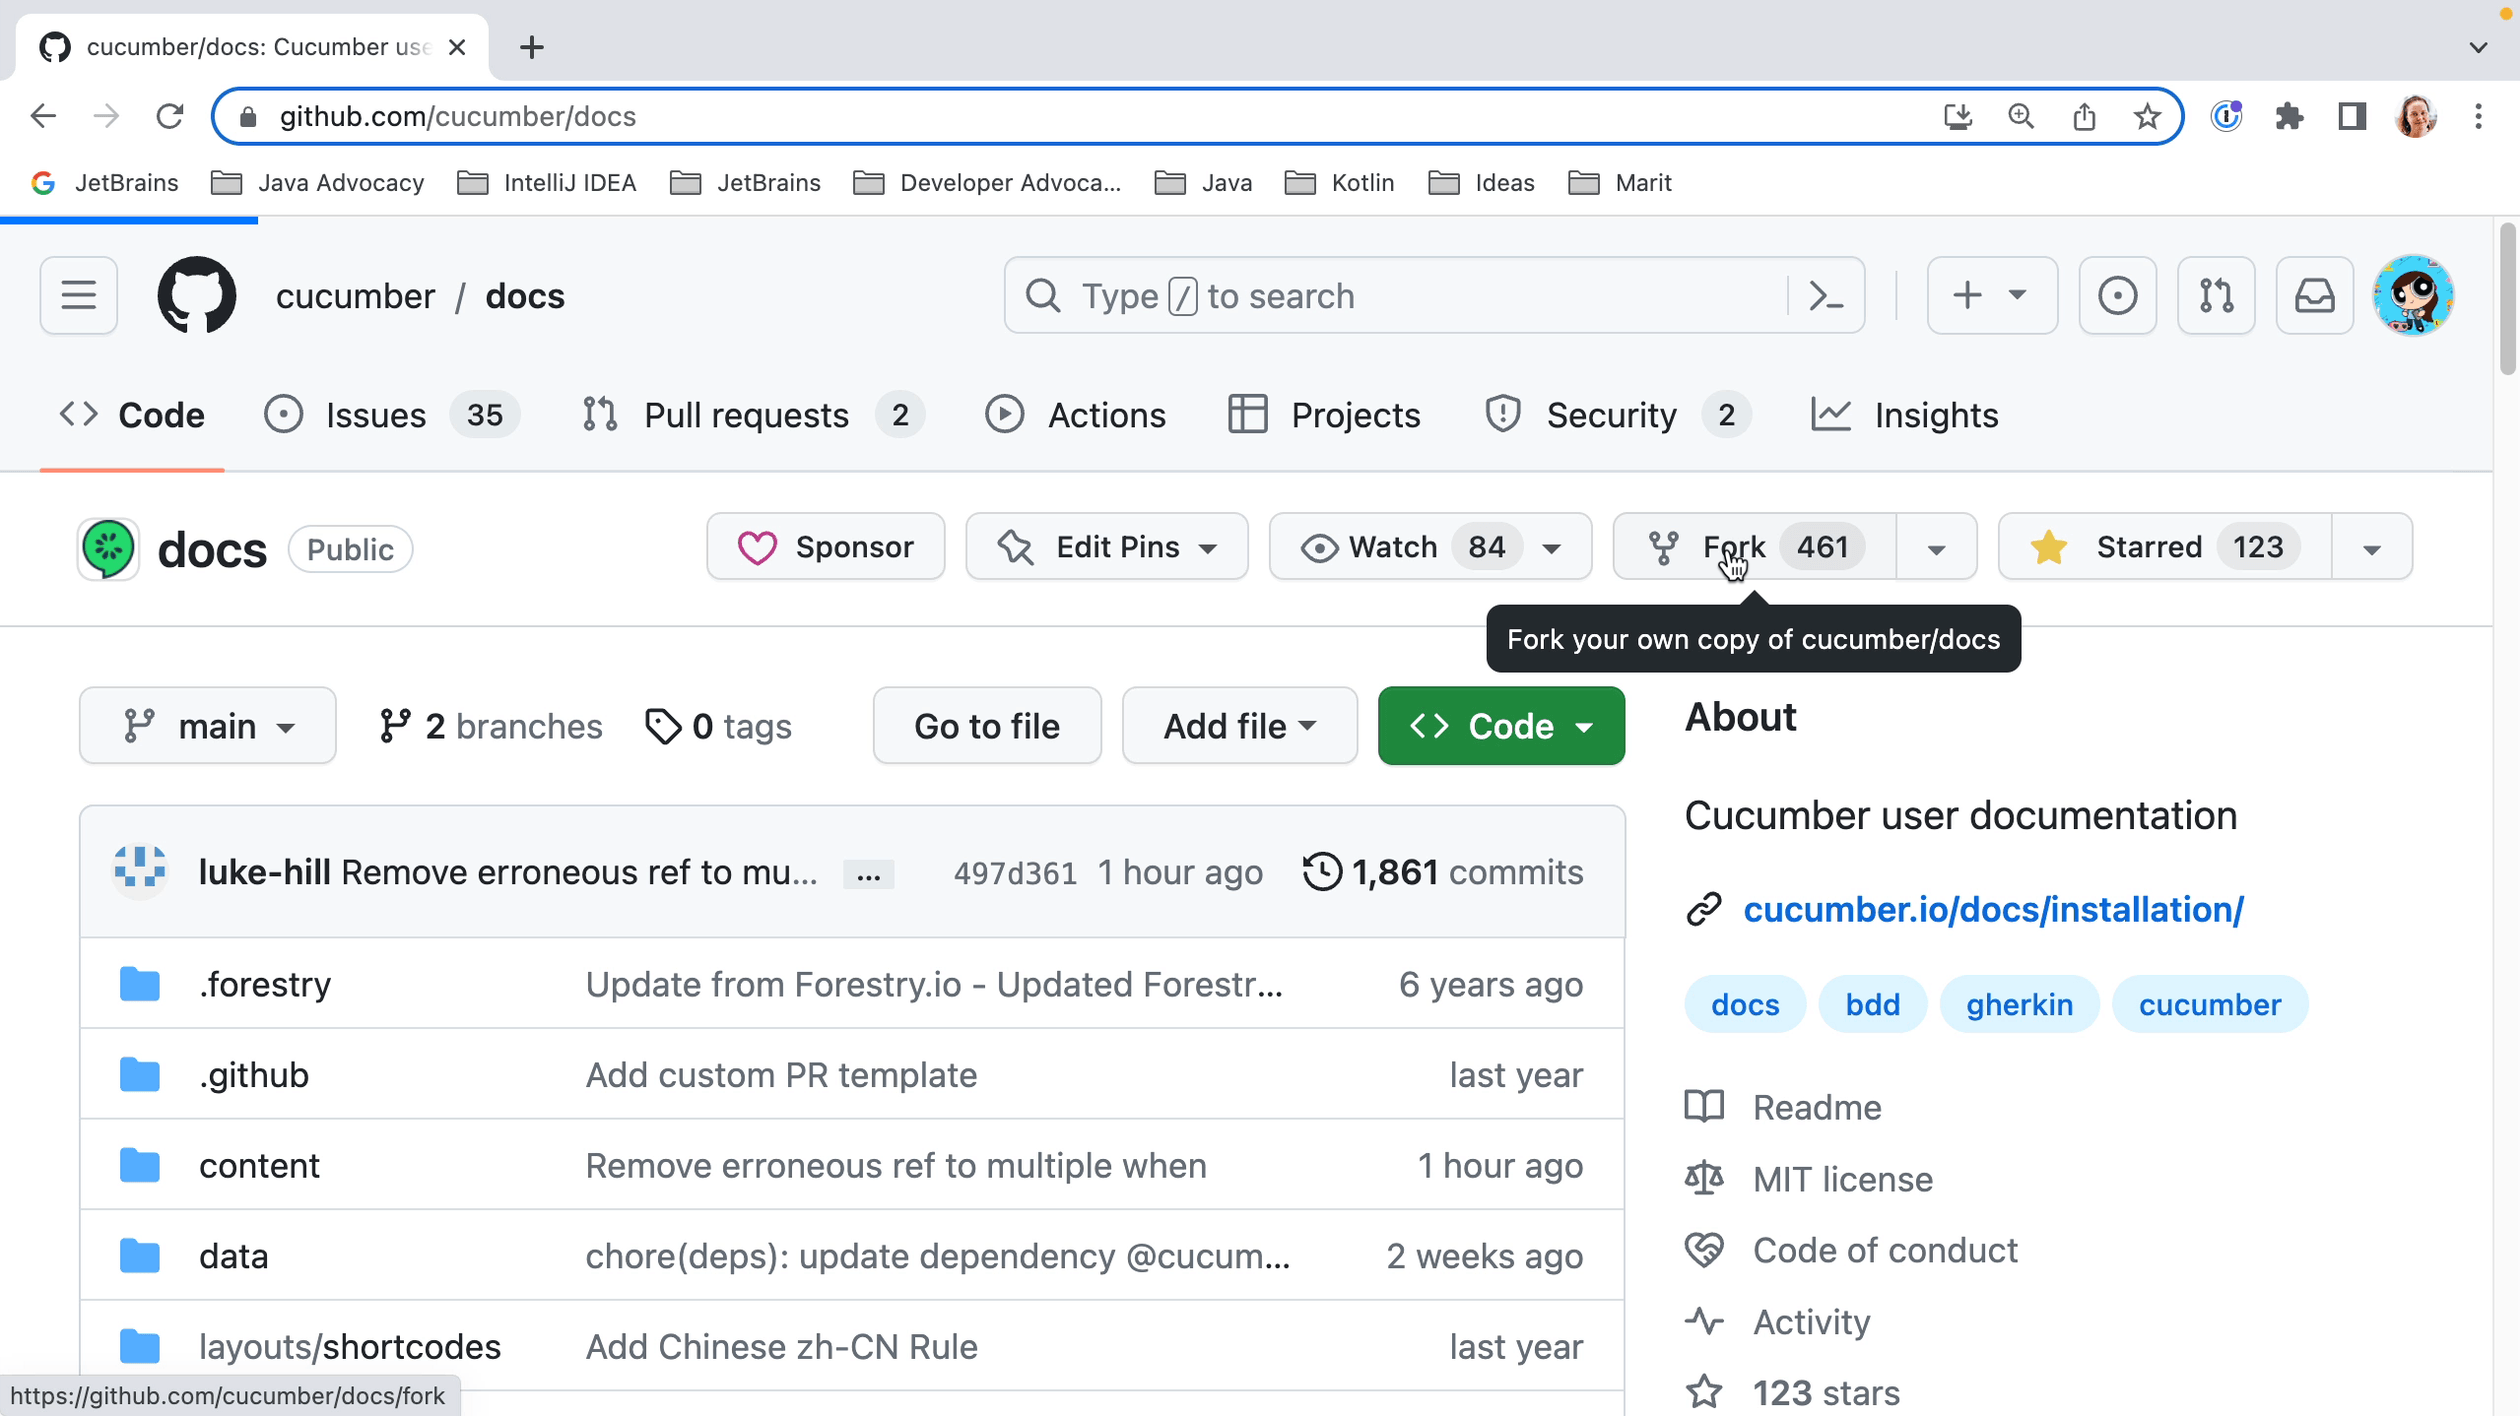The width and height of the screenshot is (2520, 1416).
Task: Expand the main branch dropdown
Action: tap(208, 726)
